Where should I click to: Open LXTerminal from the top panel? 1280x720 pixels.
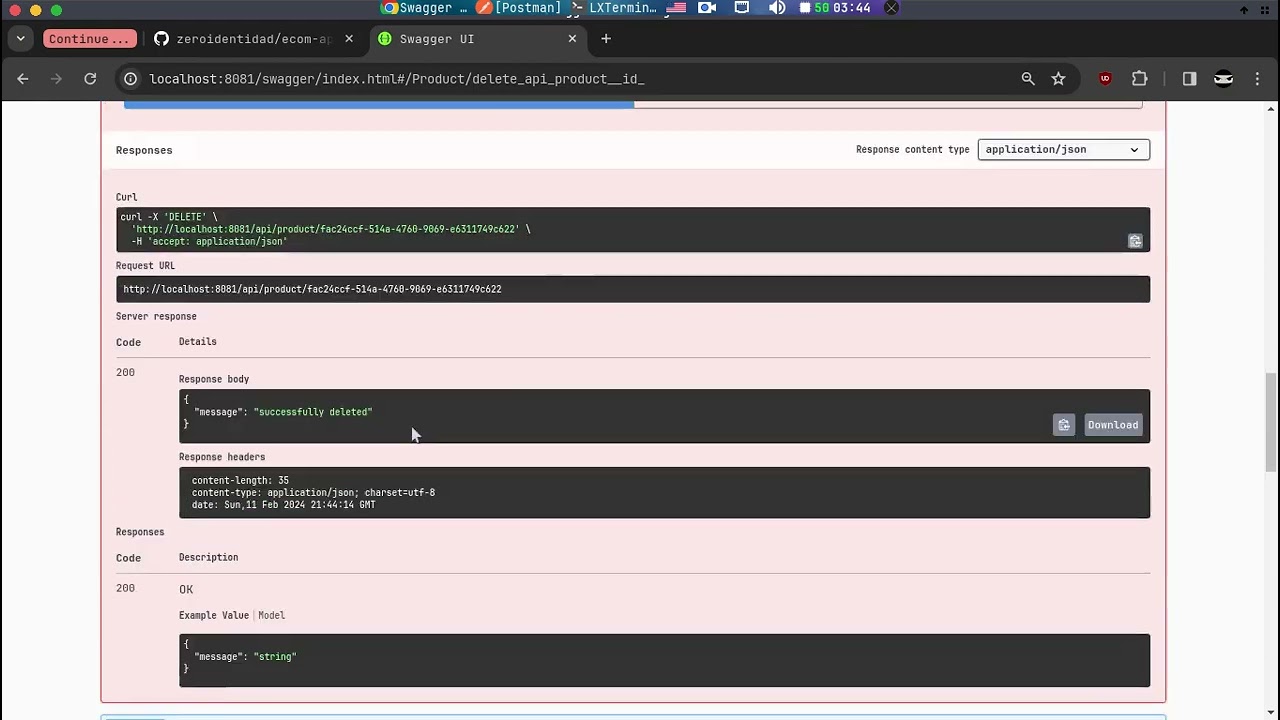click(x=615, y=8)
